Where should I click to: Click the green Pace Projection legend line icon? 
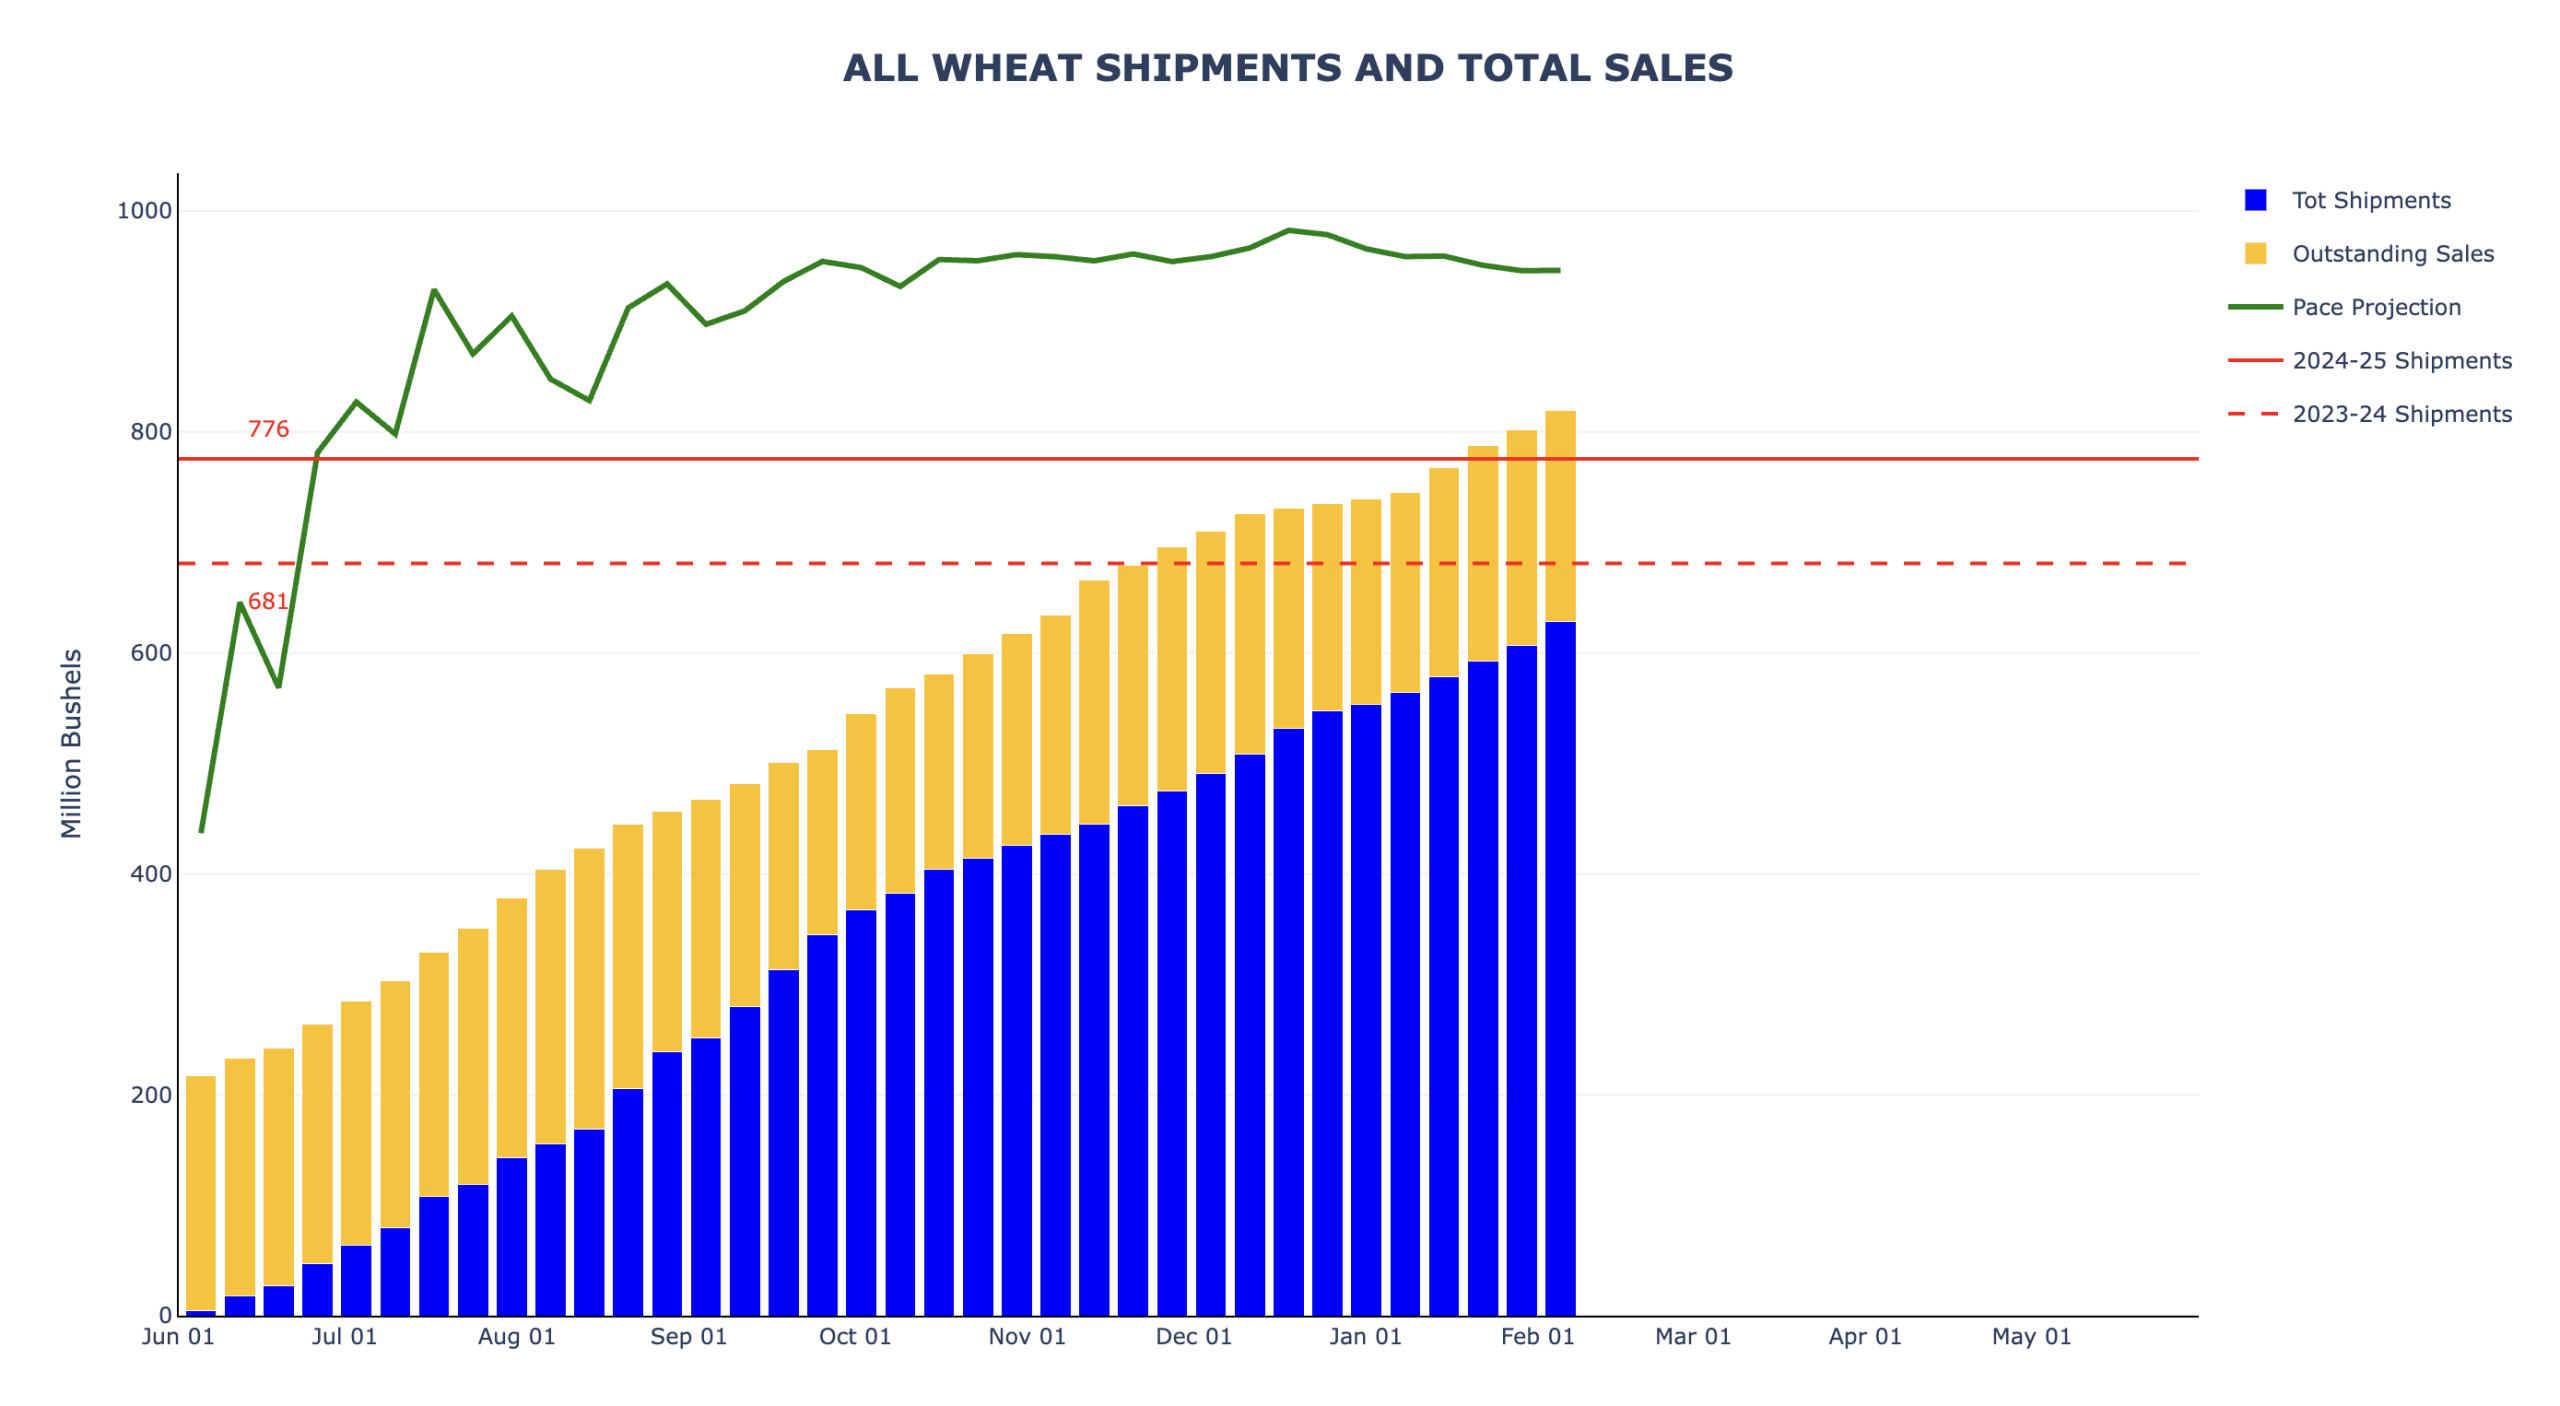(2254, 307)
